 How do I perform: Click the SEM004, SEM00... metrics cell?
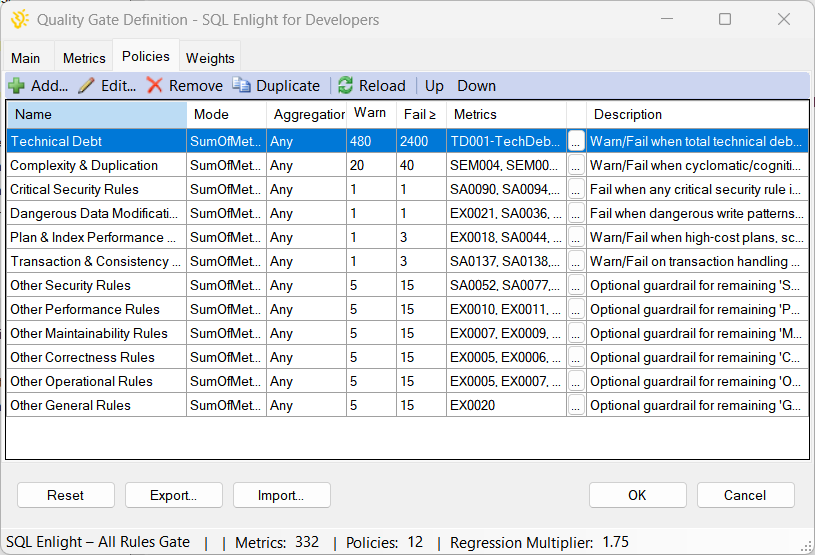point(504,165)
